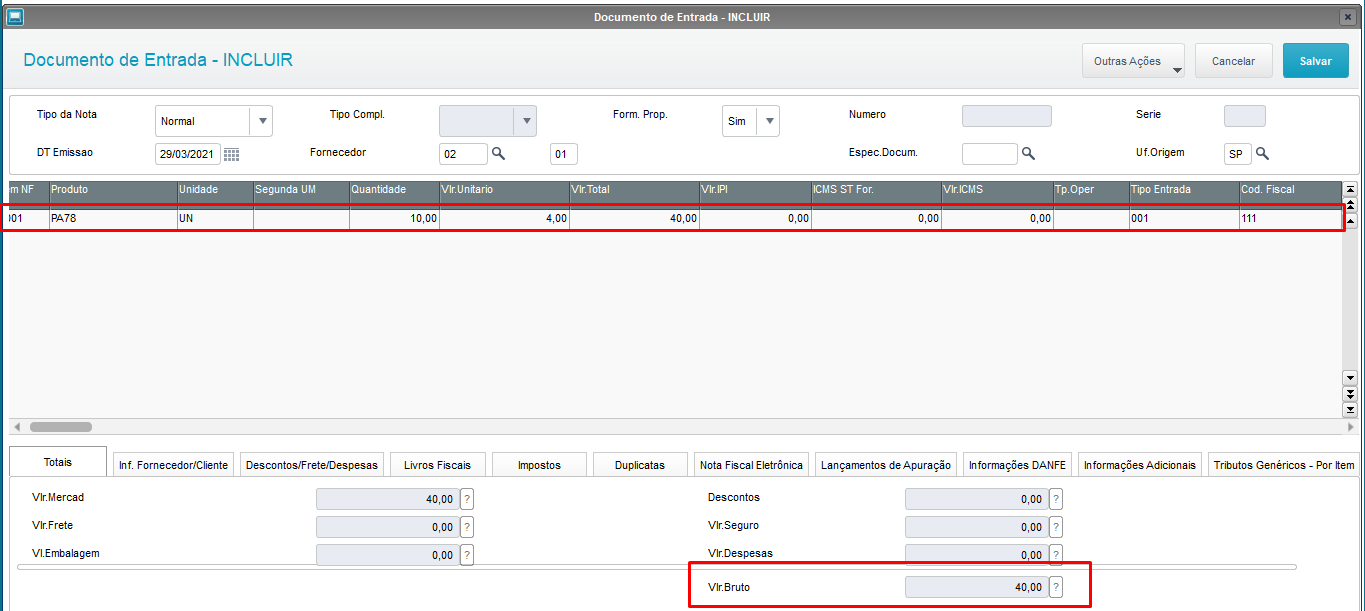
Task: Select product cell PA78
Action: [x=113, y=218]
